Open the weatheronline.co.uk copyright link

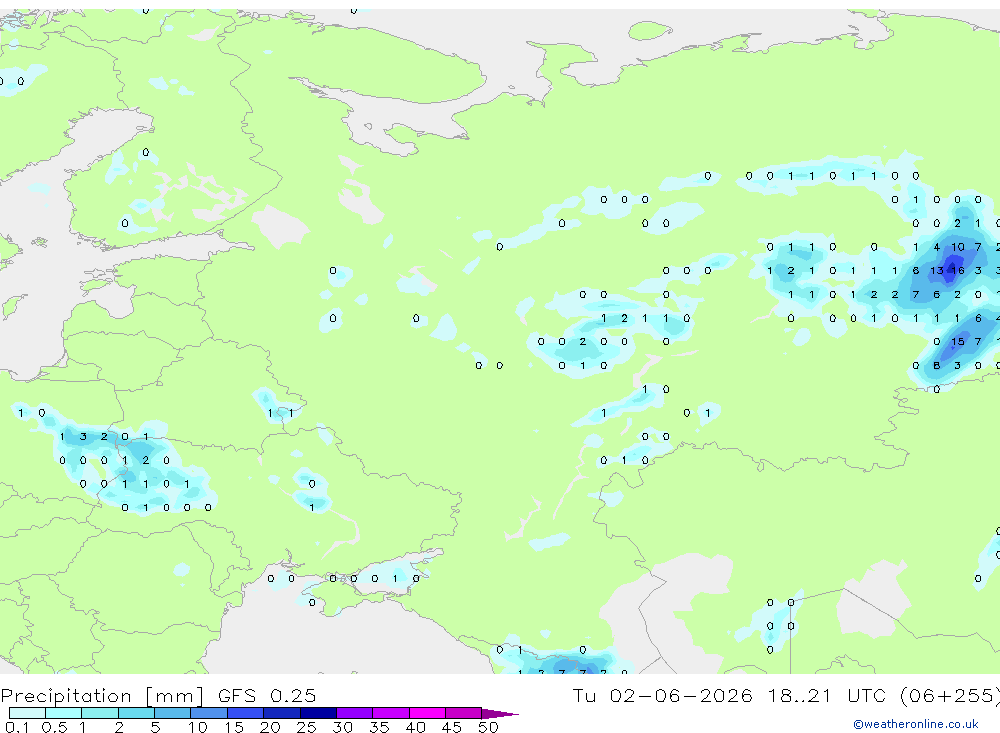click(x=916, y=724)
